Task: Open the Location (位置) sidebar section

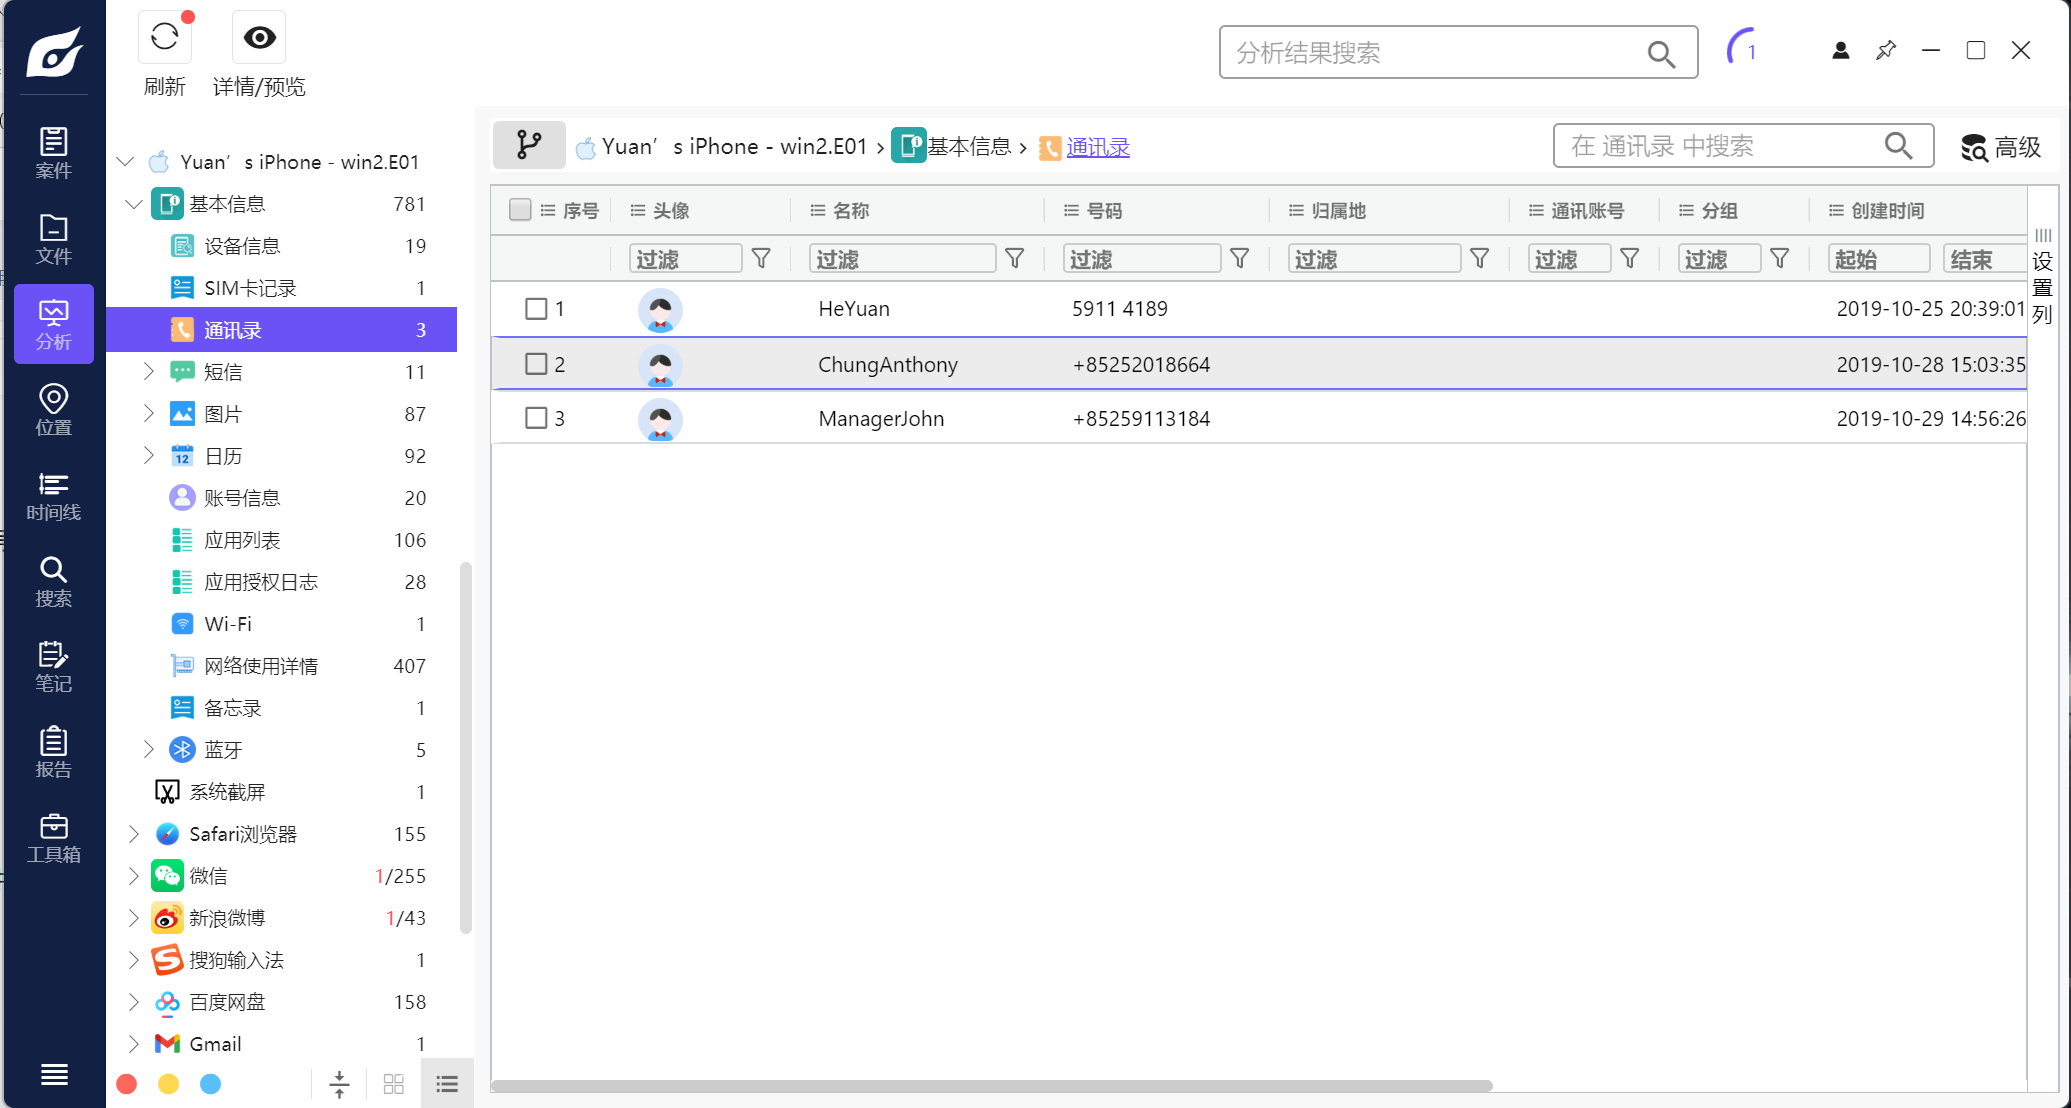Action: pos(53,410)
